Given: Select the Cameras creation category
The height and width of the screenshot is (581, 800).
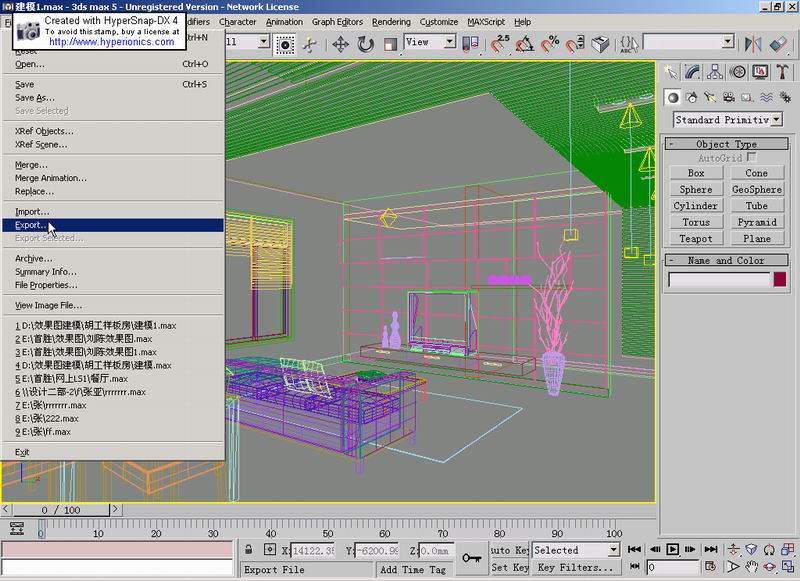Looking at the screenshot, I should [x=729, y=97].
